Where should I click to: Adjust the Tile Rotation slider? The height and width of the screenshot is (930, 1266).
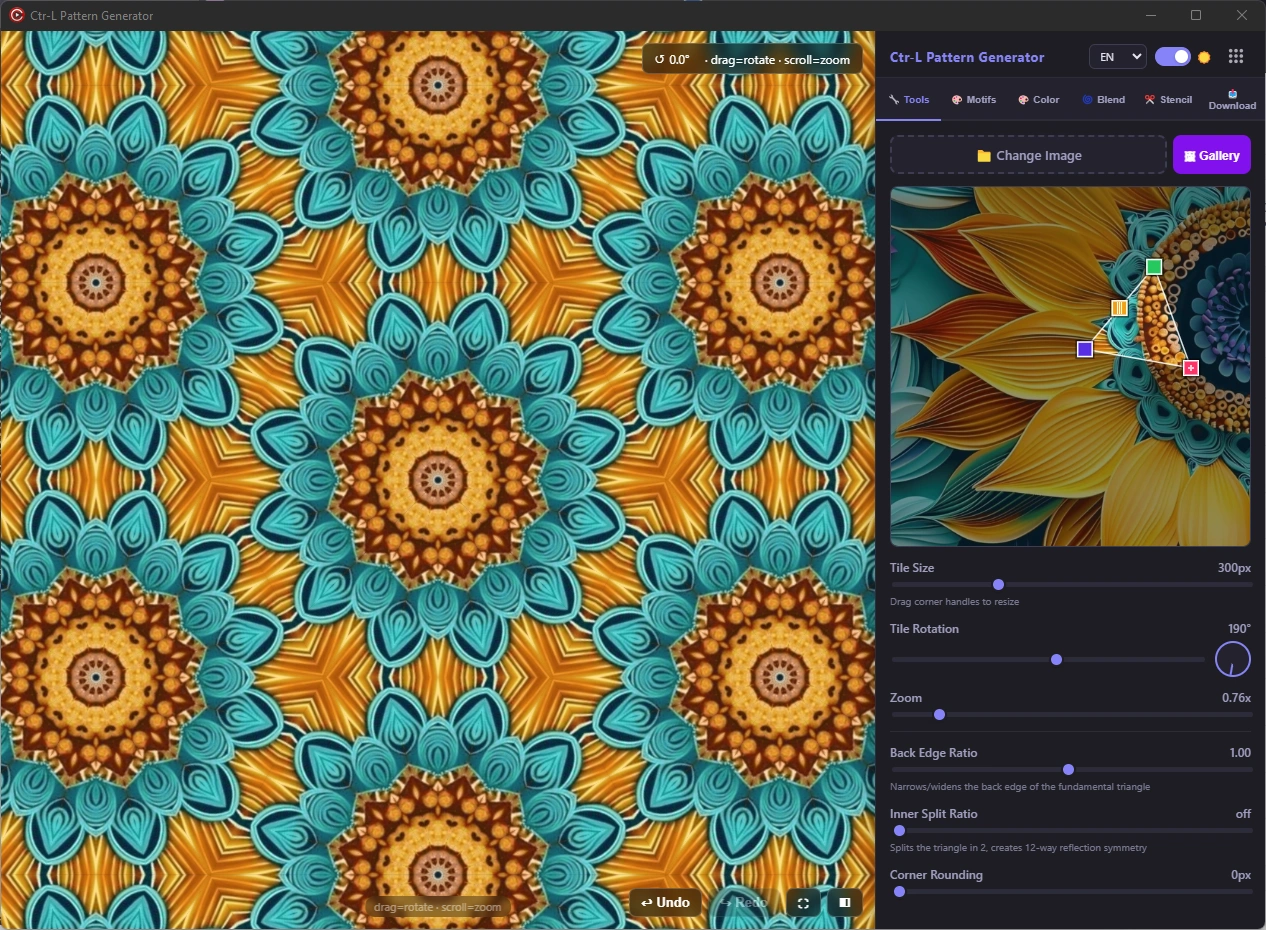click(1048, 659)
